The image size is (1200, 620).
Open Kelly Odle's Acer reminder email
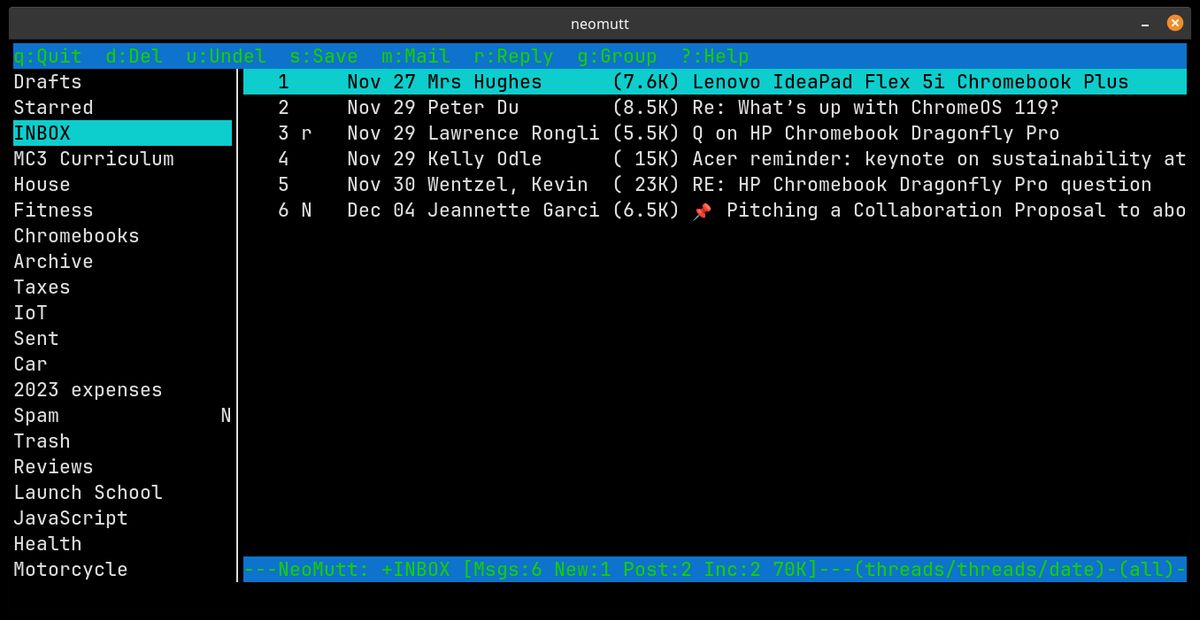click(715, 159)
